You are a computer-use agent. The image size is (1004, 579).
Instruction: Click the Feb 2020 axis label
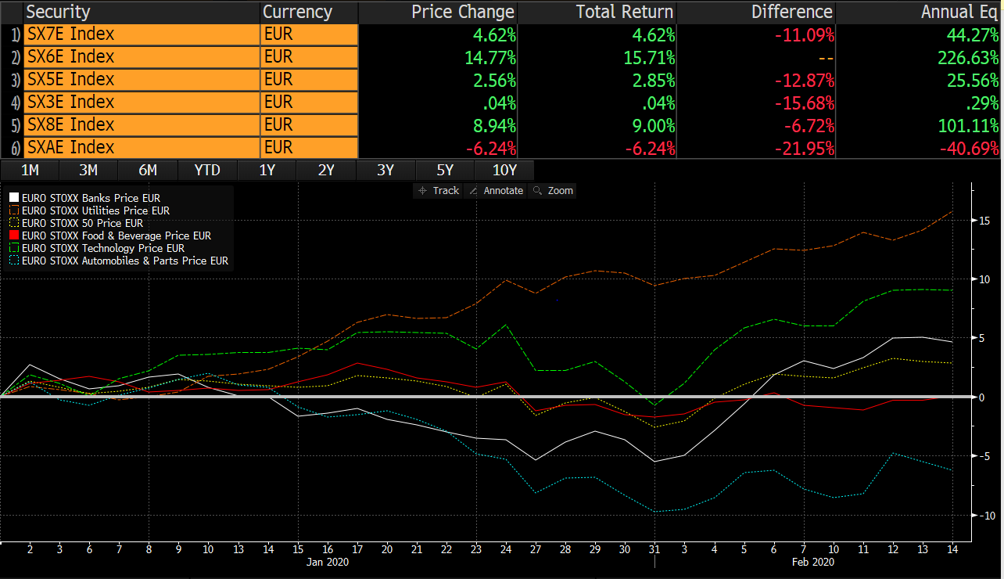coord(813,562)
